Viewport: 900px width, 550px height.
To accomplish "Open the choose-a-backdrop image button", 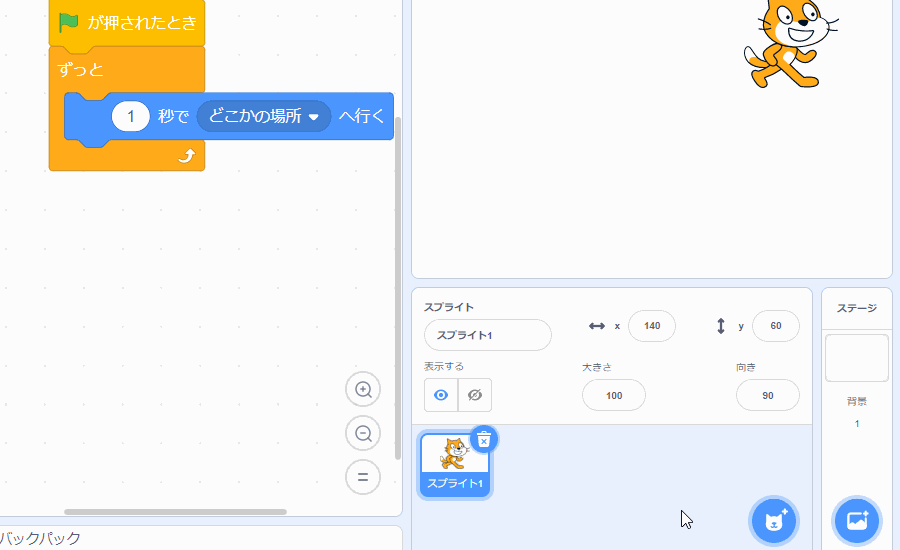I will (x=857, y=521).
